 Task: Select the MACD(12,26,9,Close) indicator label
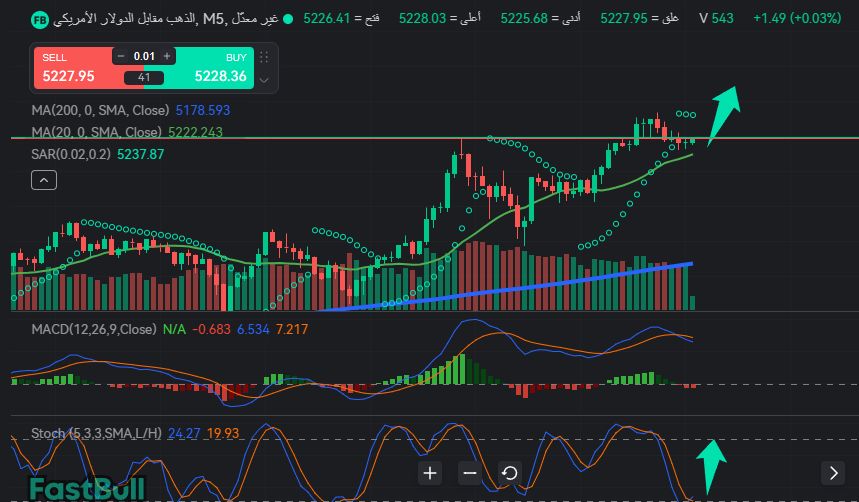[x=94, y=329]
